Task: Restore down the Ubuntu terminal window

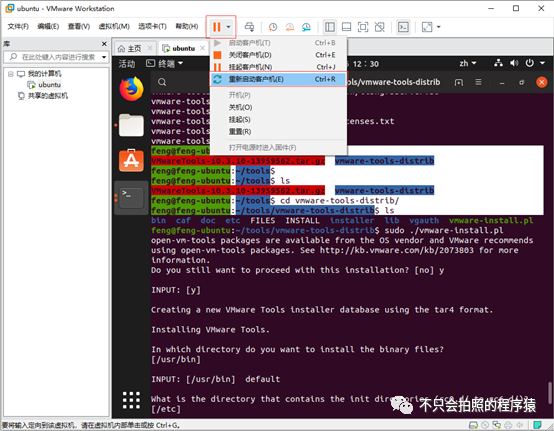Action: click(521, 82)
